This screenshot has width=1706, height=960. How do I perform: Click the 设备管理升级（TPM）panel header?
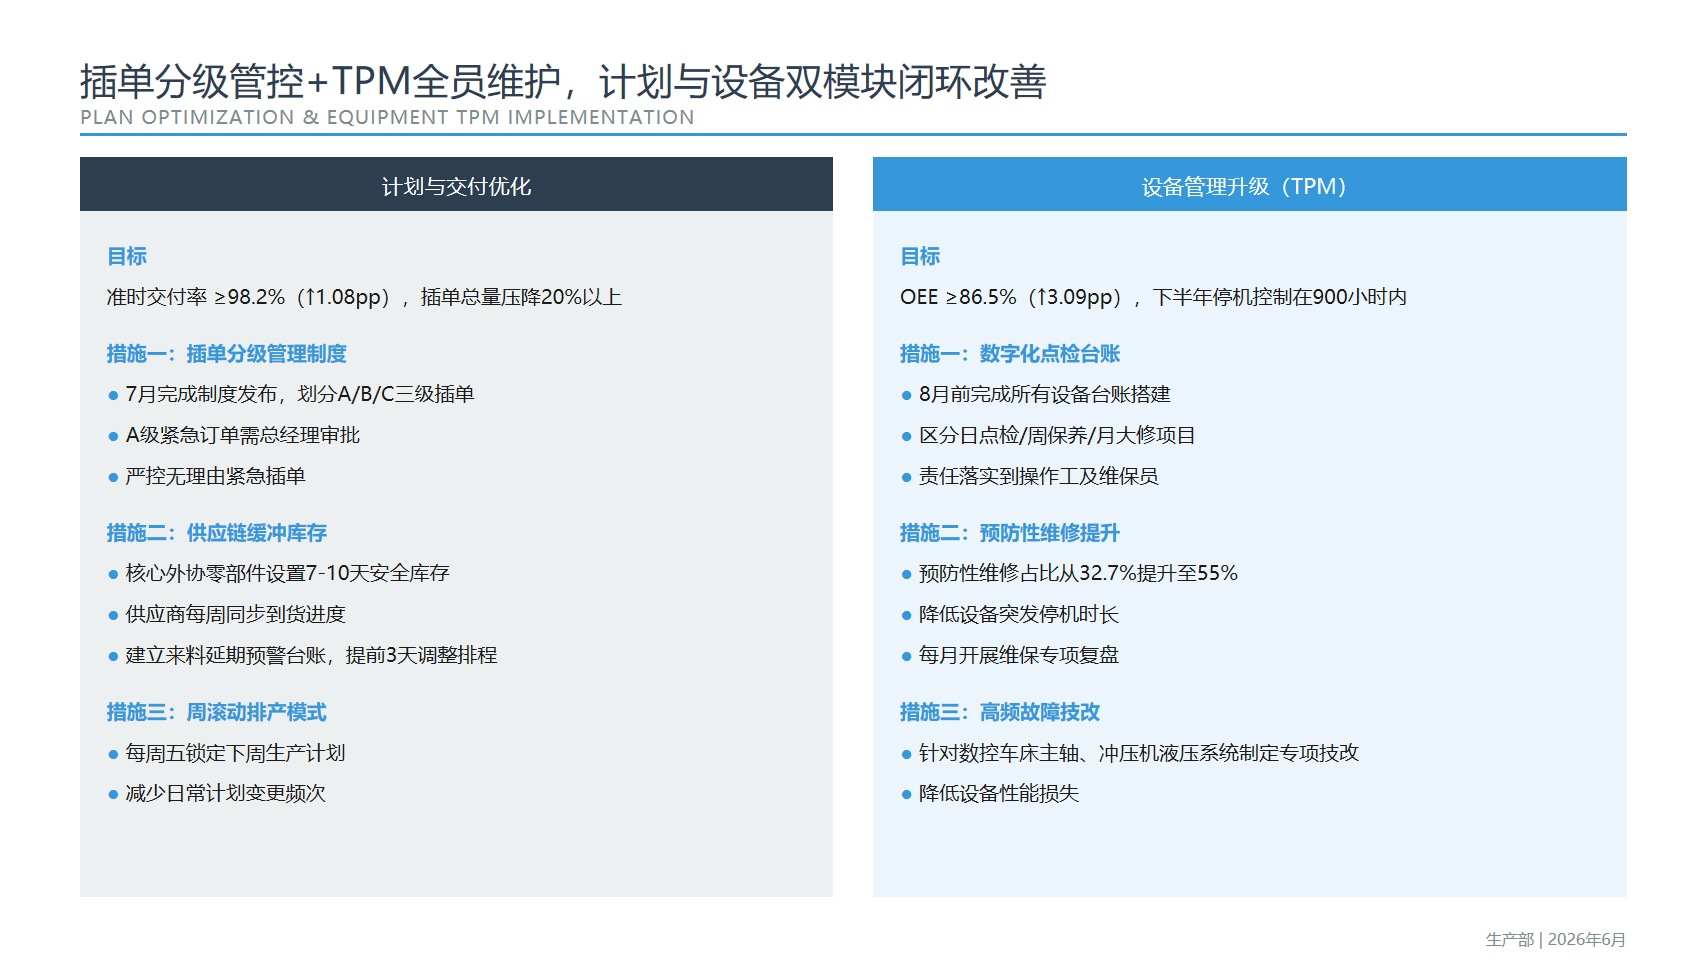point(1249,185)
